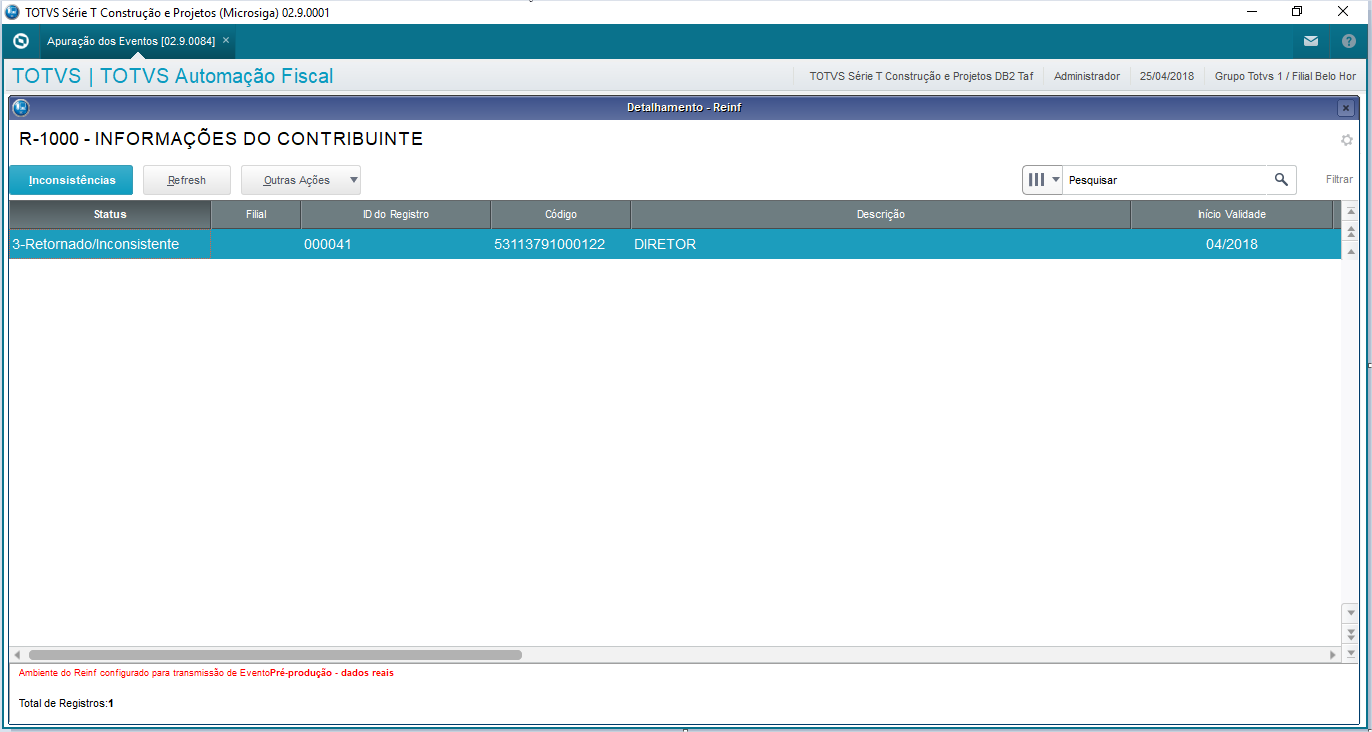This screenshot has height=732, width=1372.
Task: Focus the Pesquisar search field
Action: click(1166, 180)
